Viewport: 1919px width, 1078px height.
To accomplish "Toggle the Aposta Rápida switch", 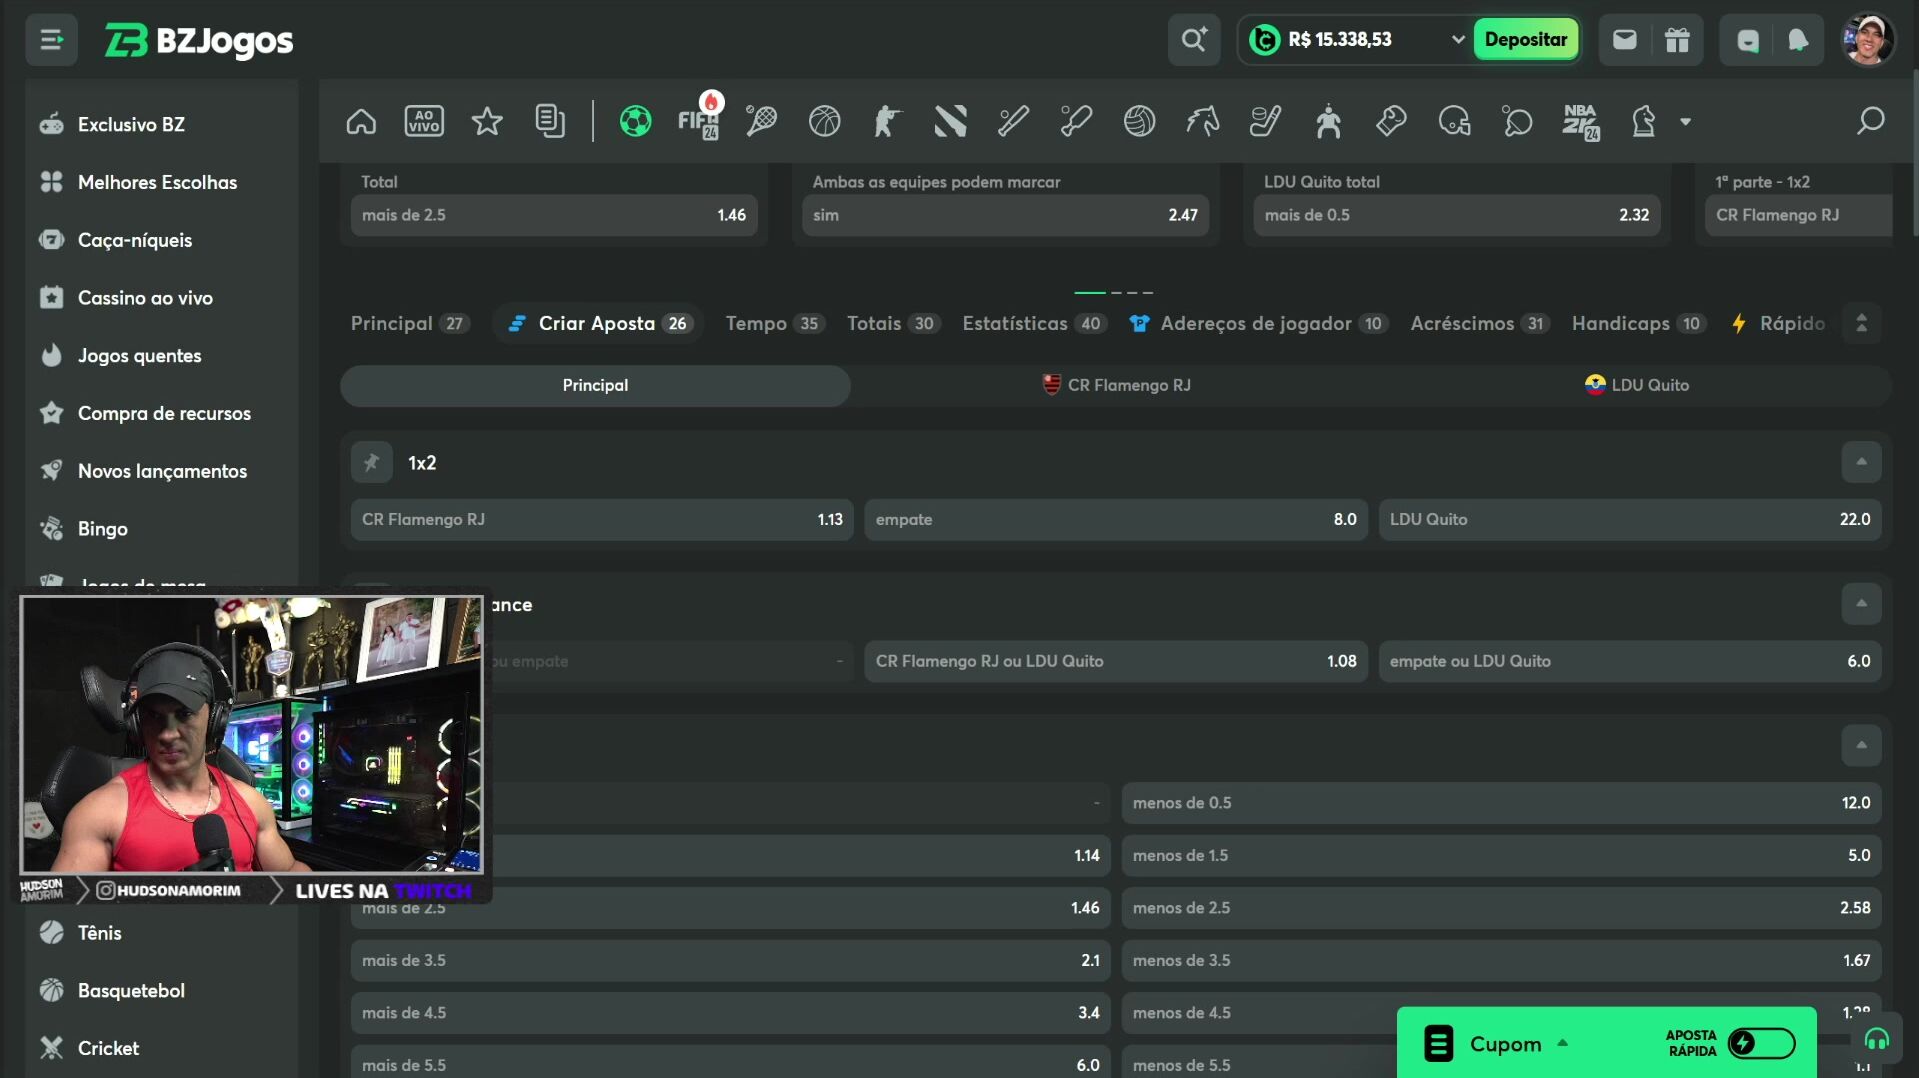I will coord(1761,1043).
